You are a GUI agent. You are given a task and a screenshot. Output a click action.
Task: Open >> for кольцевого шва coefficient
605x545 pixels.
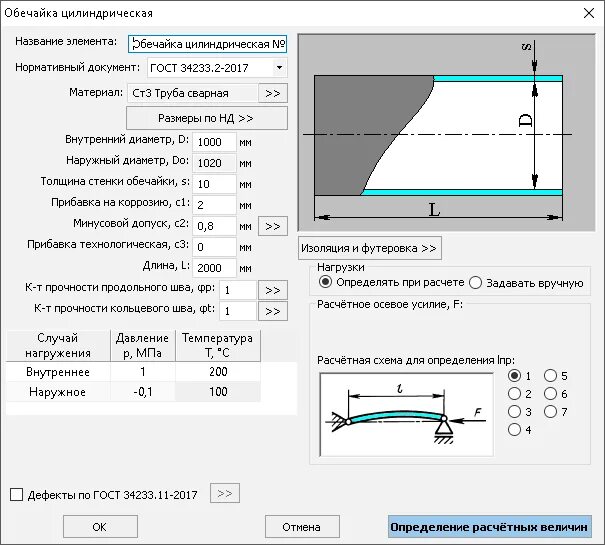point(273,311)
